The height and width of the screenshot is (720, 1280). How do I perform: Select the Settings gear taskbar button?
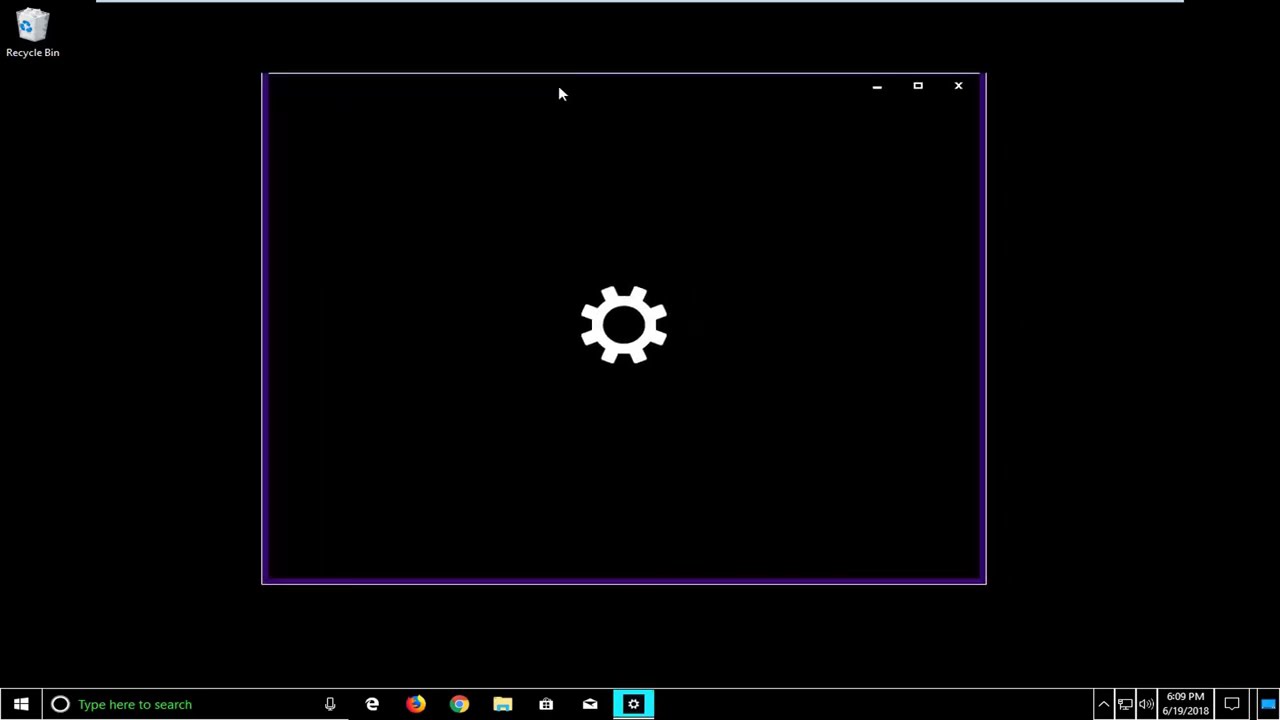tap(633, 704)
